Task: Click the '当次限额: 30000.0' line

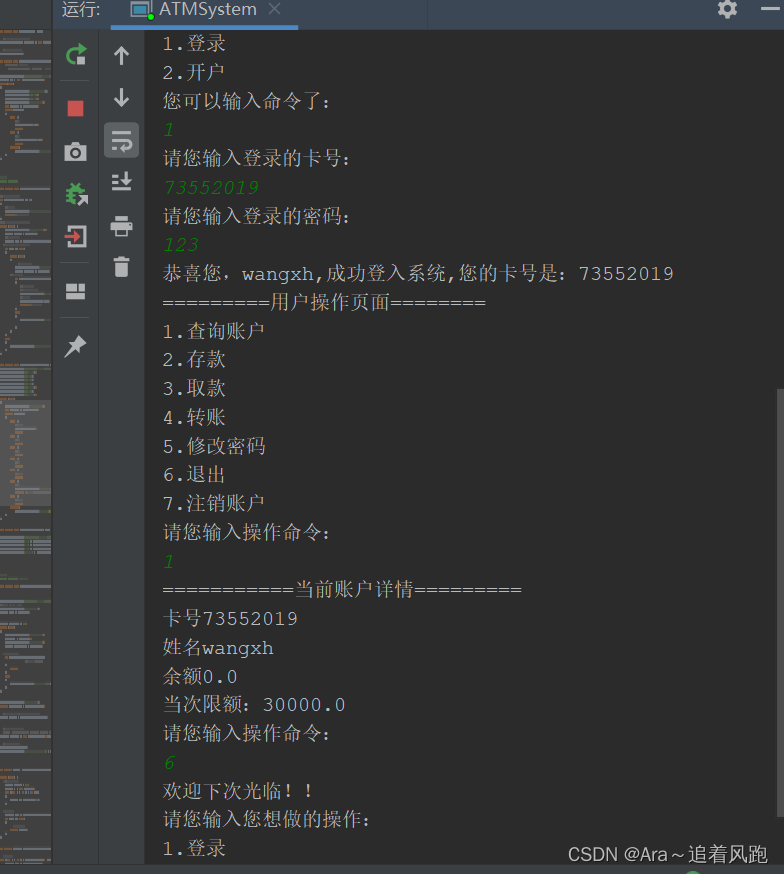Action: click(254, 705)
